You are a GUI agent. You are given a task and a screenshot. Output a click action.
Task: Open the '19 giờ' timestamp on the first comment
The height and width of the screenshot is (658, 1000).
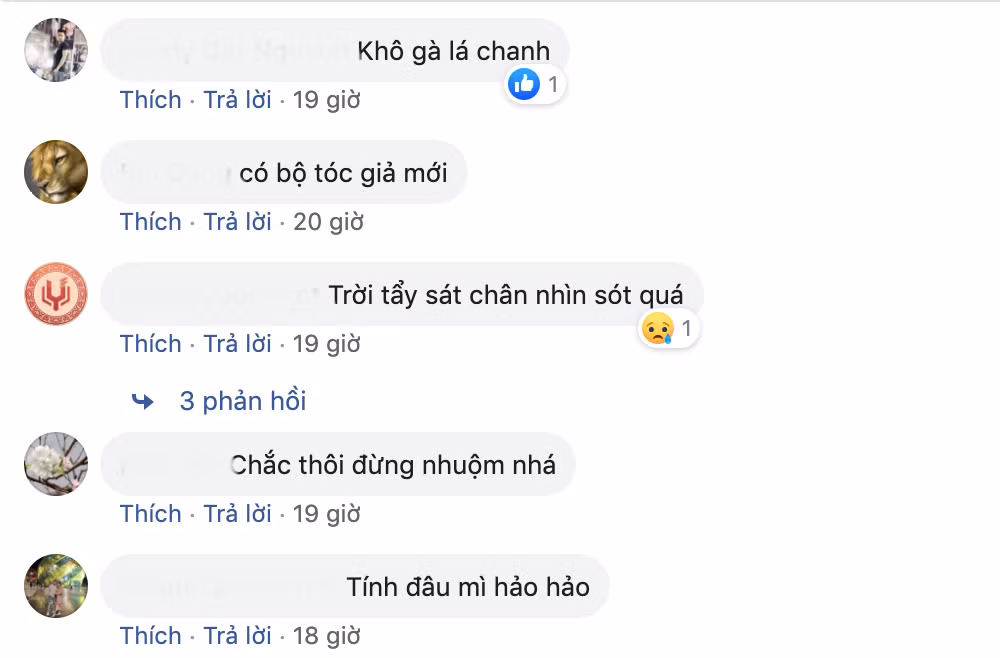pyautogui.click(x=332, y=100)
